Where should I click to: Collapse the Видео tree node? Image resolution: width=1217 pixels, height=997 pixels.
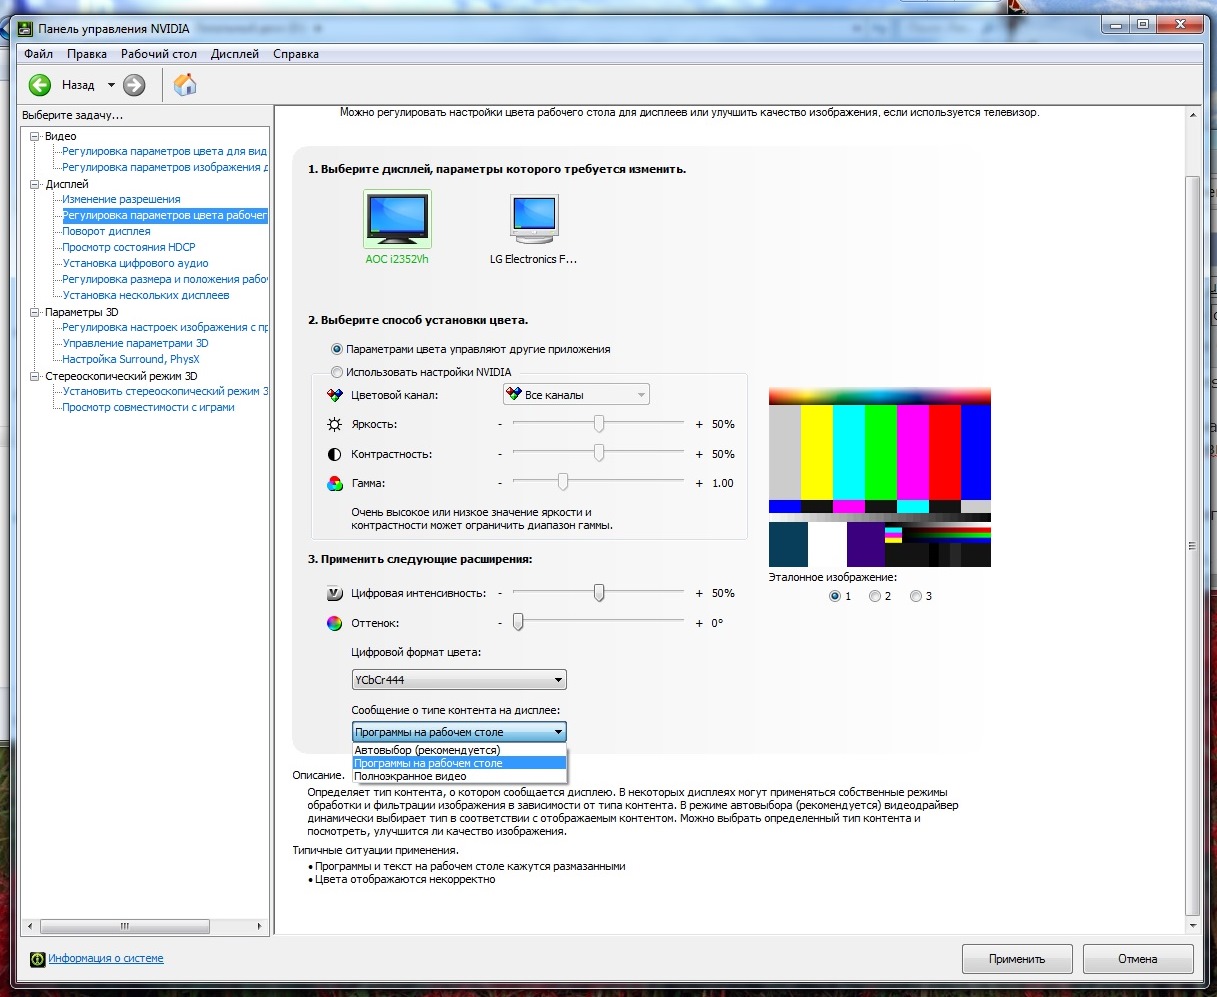[35, 136]
